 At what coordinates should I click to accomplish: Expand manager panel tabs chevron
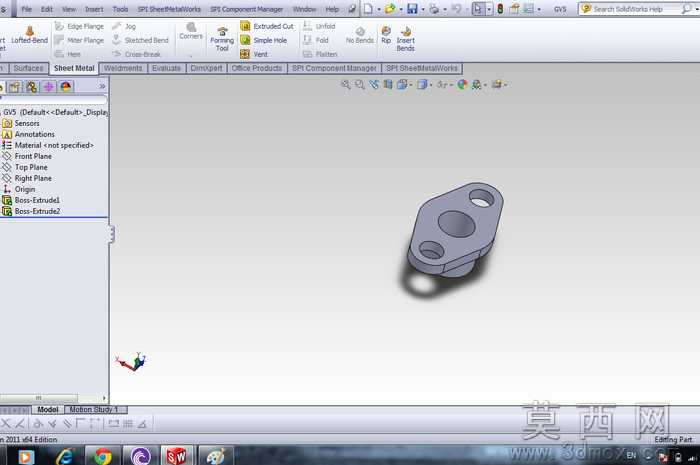(x=102, y=86)
